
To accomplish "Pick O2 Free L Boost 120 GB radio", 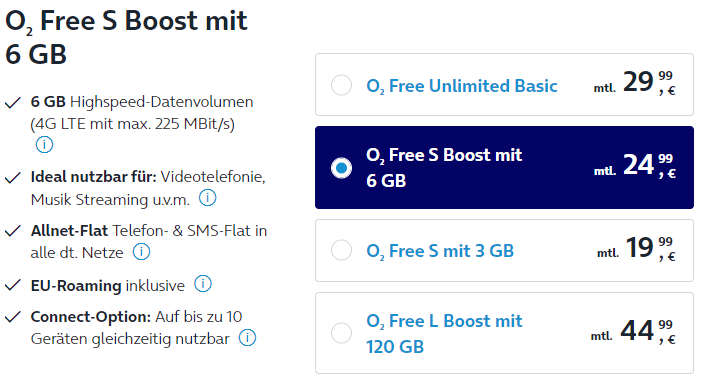I will pos(341,333).
